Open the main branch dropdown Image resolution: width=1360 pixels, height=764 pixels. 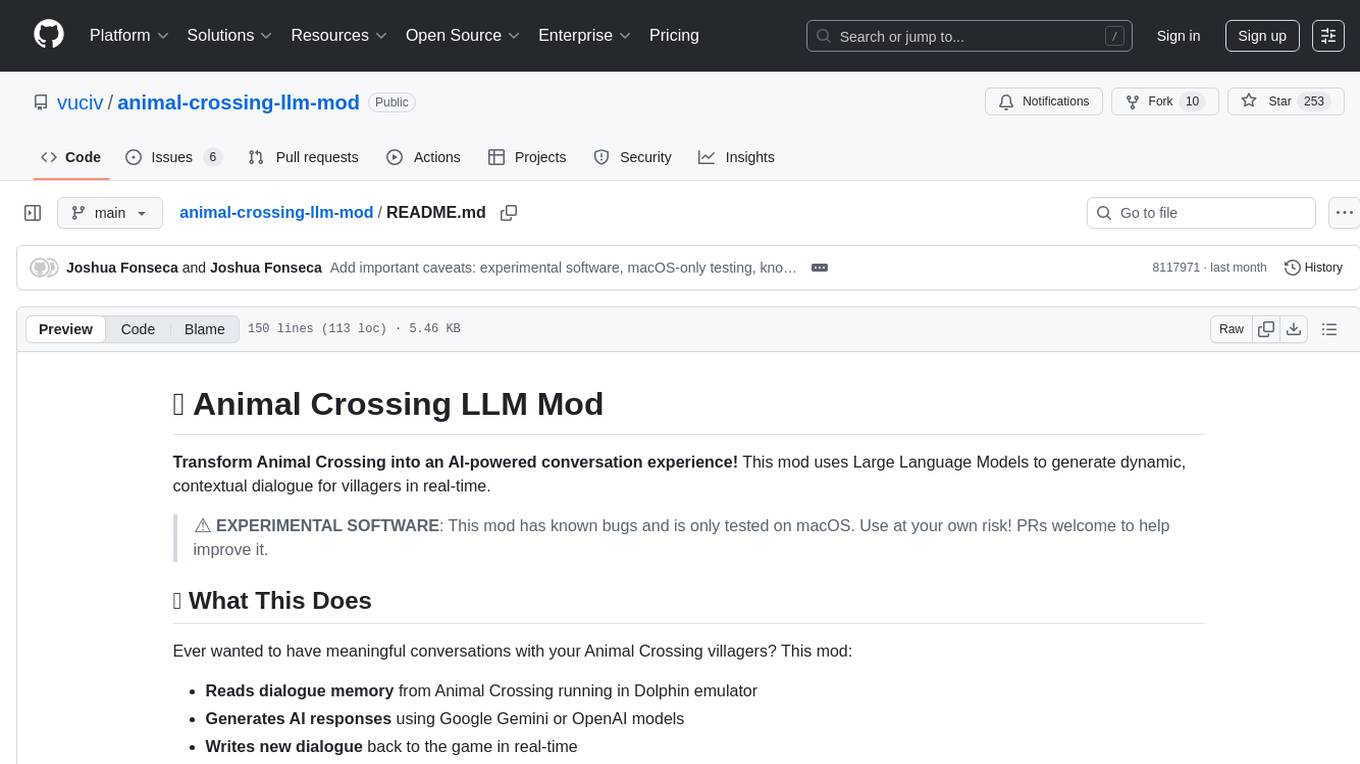[x=110, y=213]
